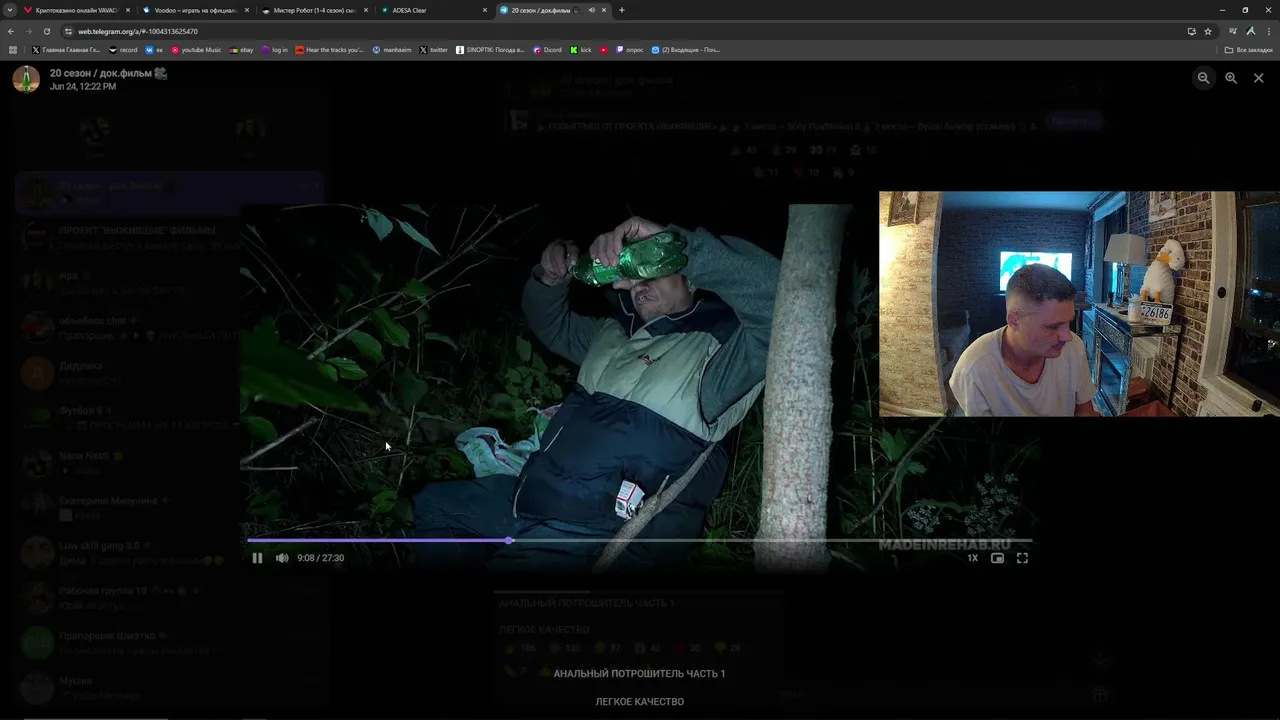Image resolution: width=1280 pixels, height=720 pixels.
Task: Switch video to fullscreen
Action: [x=1022, y=558]
